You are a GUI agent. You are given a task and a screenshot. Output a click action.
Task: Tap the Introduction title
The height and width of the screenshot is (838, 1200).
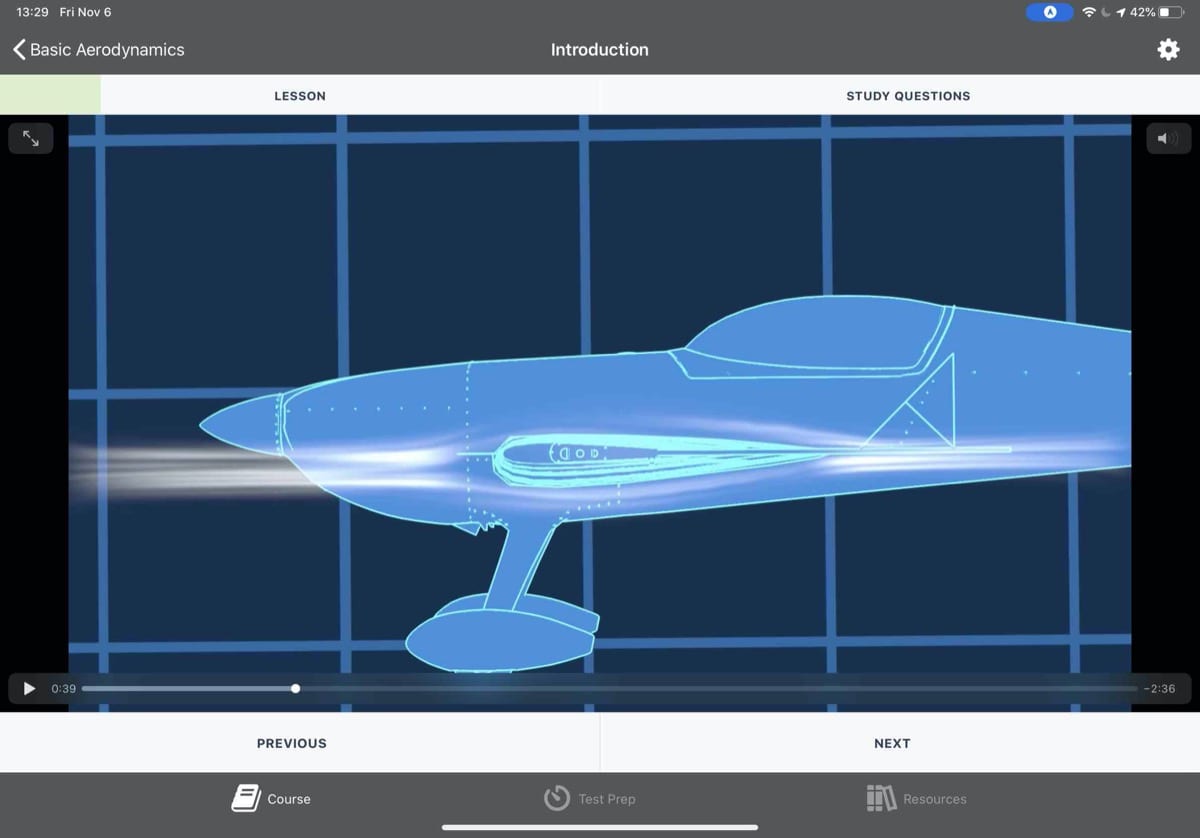(600, 49)
